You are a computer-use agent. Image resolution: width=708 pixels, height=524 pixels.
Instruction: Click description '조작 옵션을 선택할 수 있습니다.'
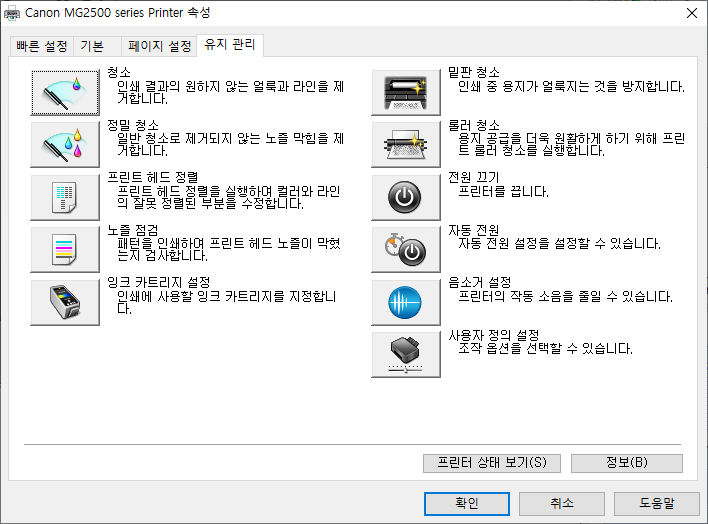pos(545,348)
